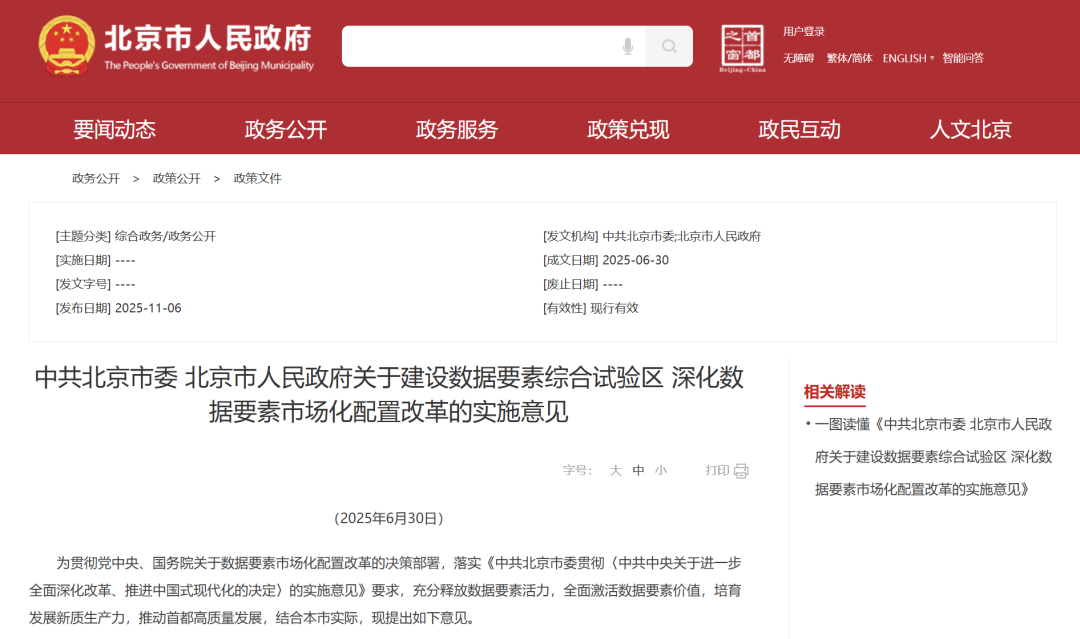
Task: Open the 智能问答 smart Q&A link
Action: [963, 58]
